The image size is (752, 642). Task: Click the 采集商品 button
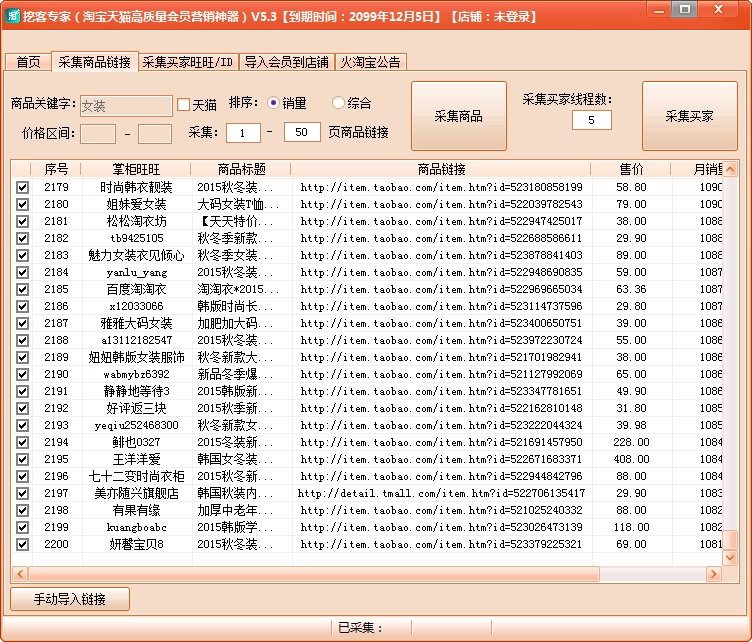(458, 116)
